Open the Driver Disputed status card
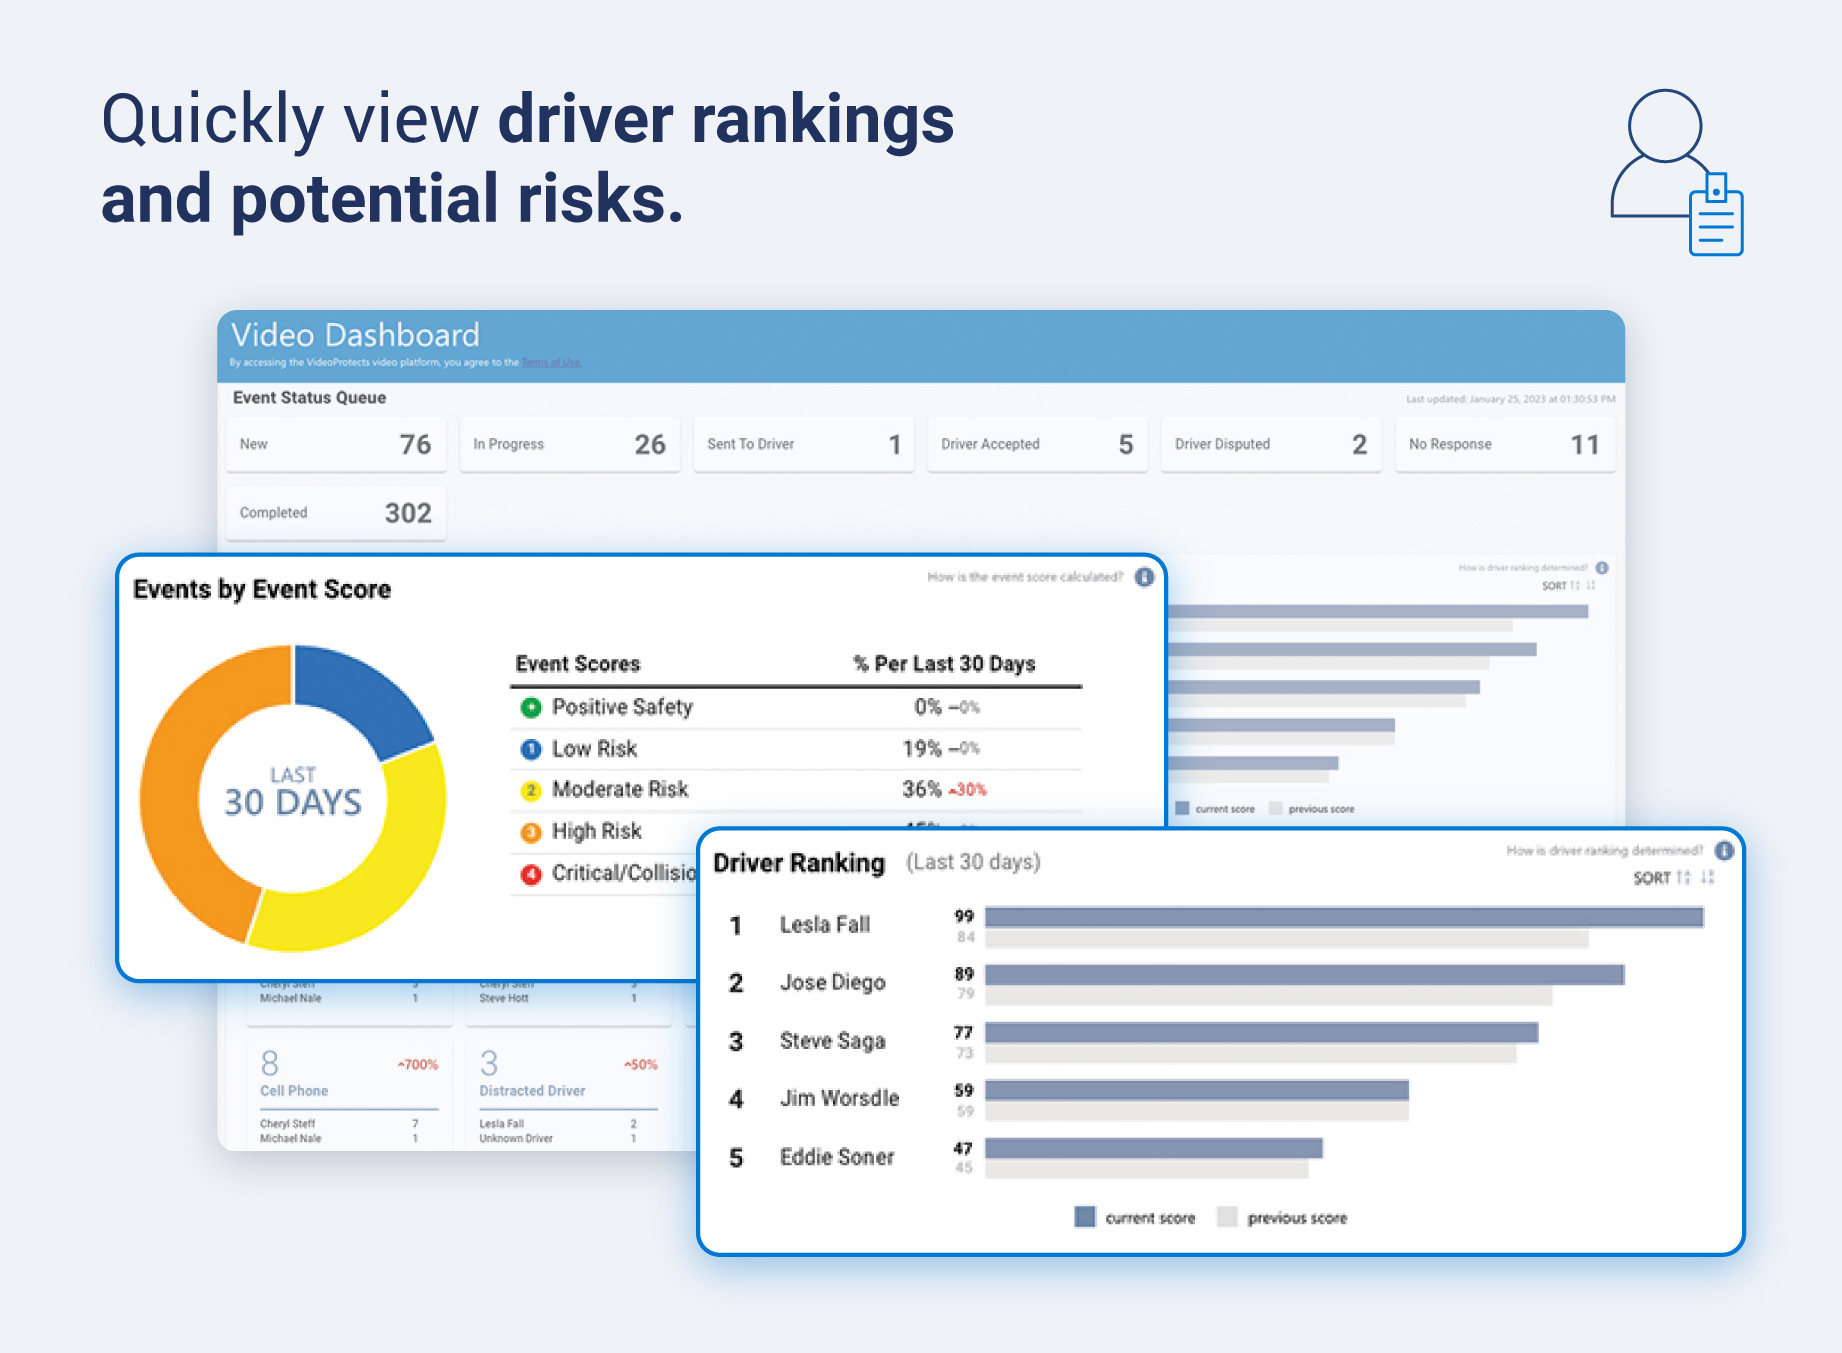The image size is (1842, 1353). pyautogui.click(x=1271, y=444)
